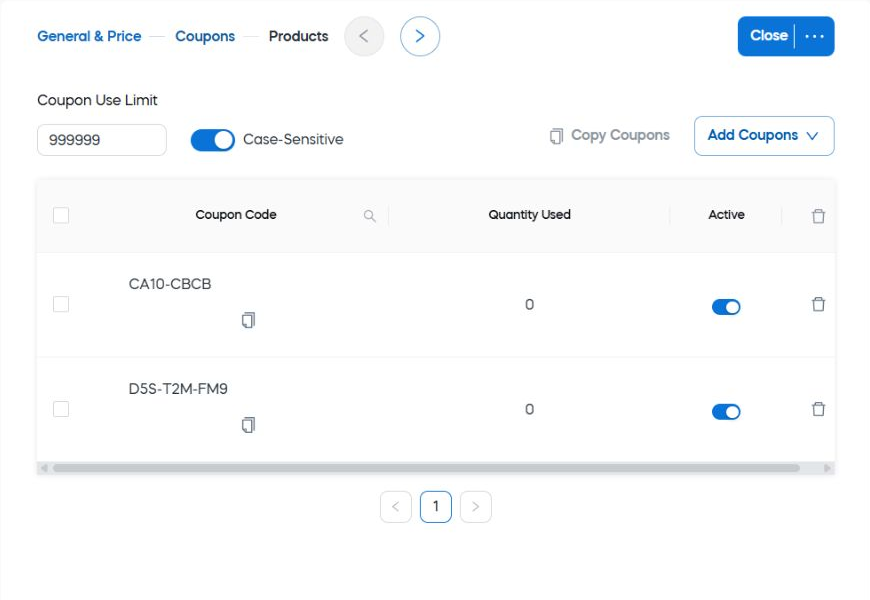Open the General & Price tab
This screenshot has width=870, height=600.
coord(89,36)
